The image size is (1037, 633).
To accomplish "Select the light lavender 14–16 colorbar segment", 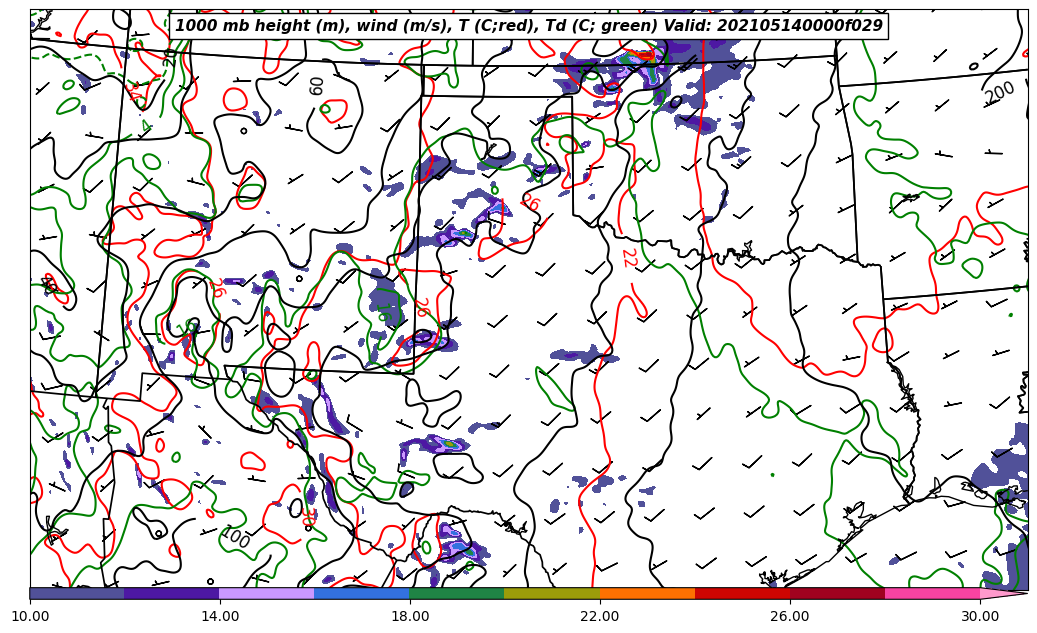I will [x=267, y=593].
